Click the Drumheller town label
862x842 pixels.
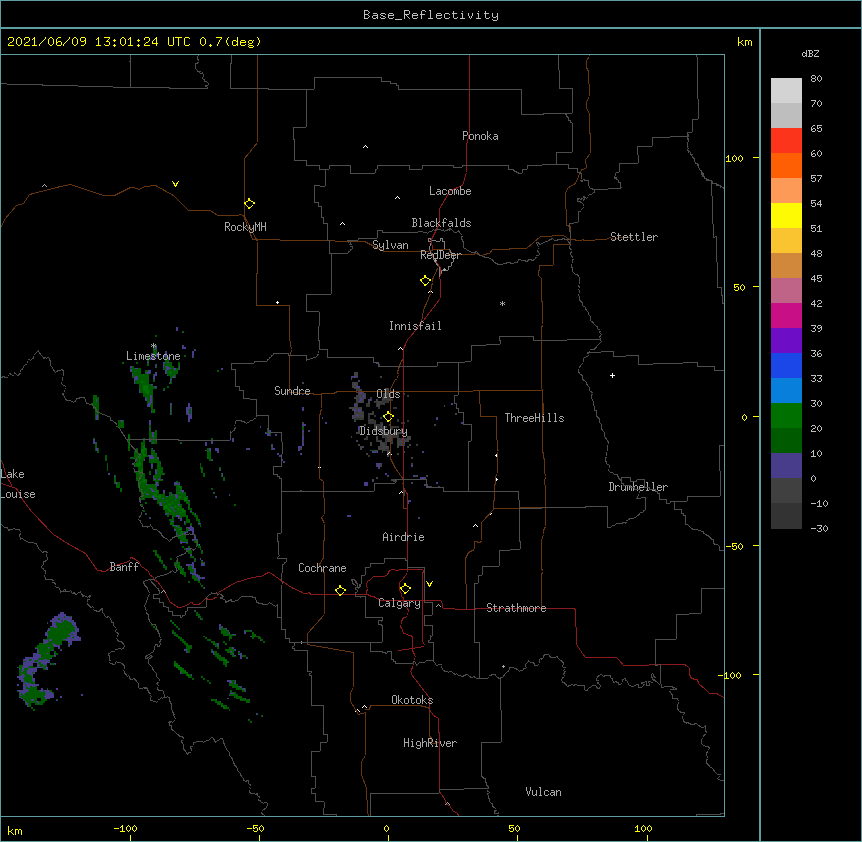[638, 487]
